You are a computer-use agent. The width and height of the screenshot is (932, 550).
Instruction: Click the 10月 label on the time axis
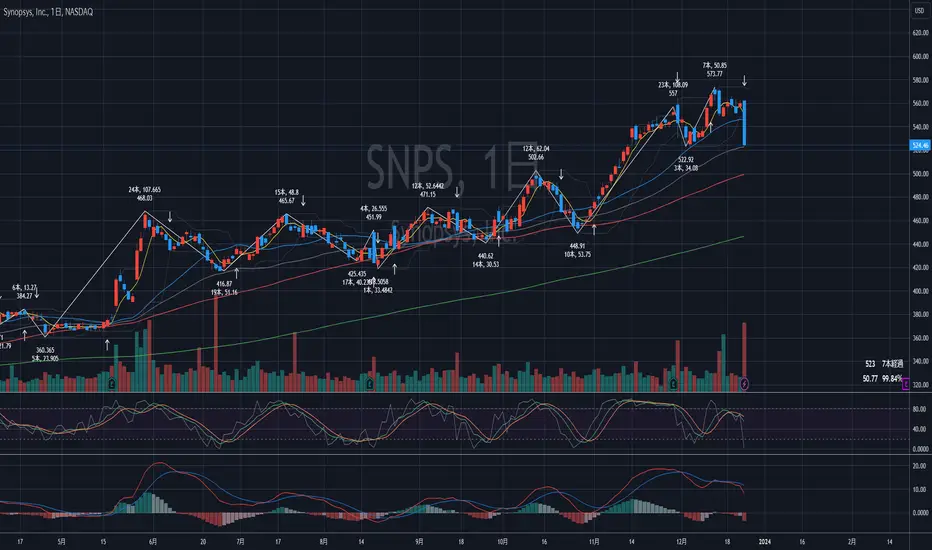pyautogui.click(x=502, y=542)
